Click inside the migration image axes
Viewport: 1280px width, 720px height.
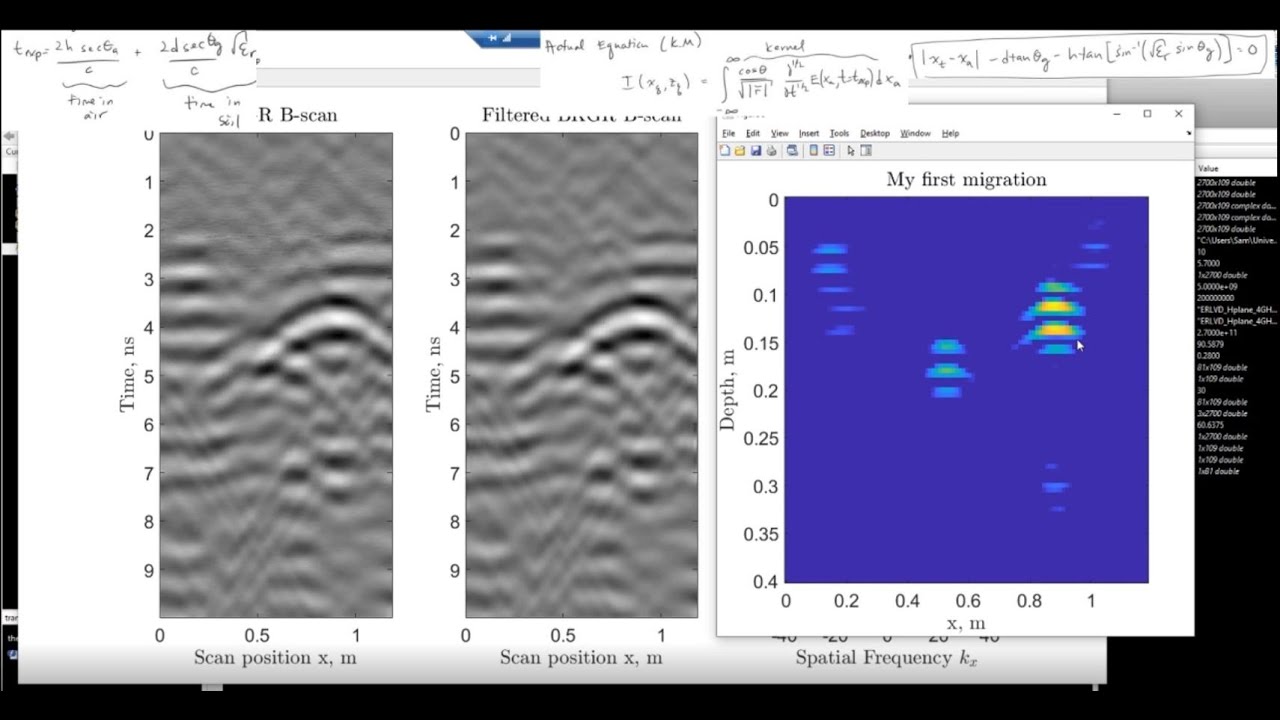[966, 390]
